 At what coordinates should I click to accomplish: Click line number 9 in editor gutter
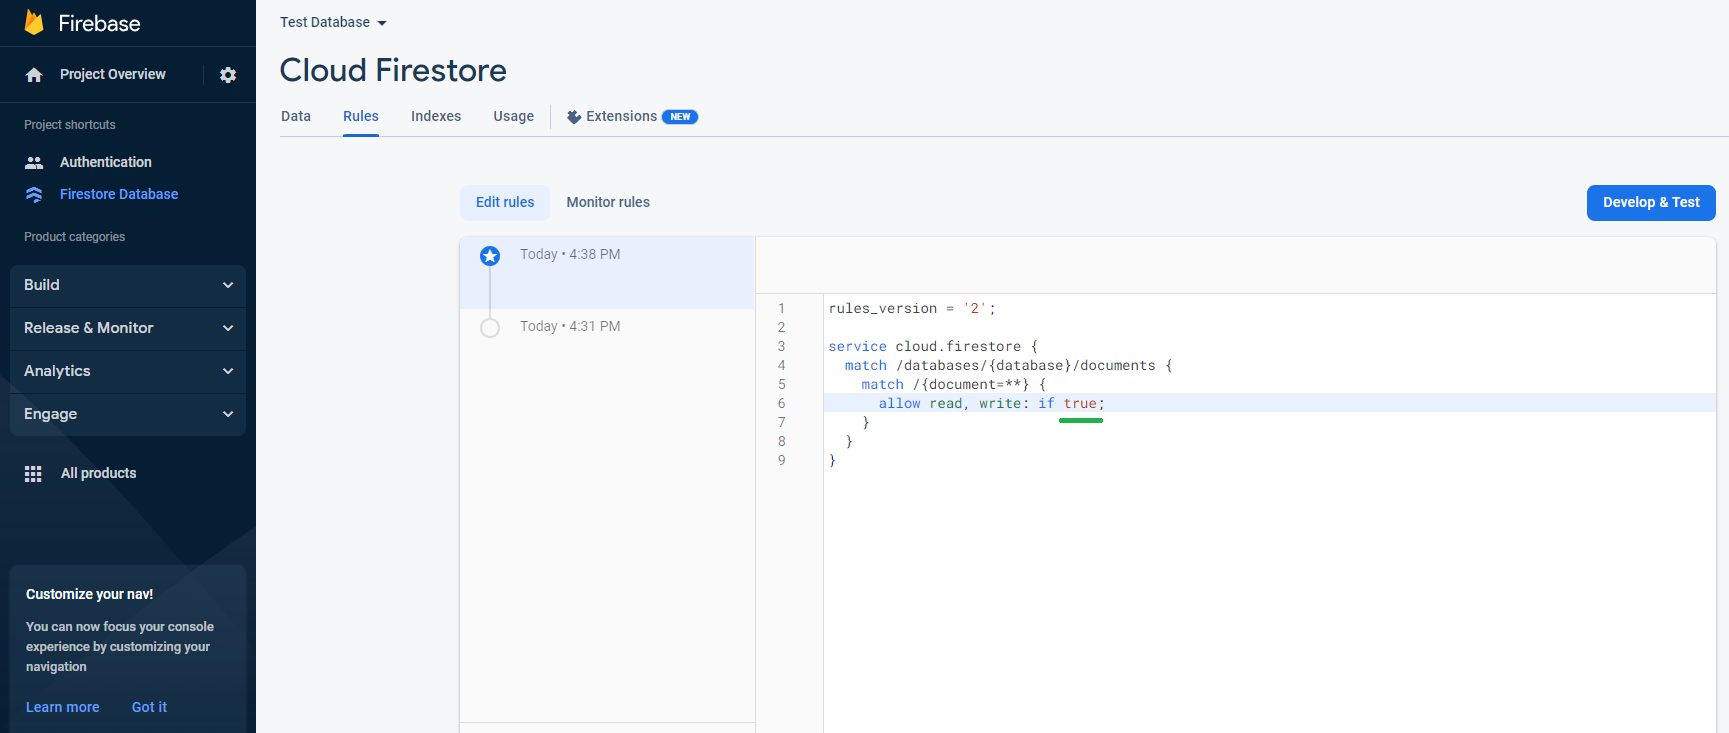point(782,460)
